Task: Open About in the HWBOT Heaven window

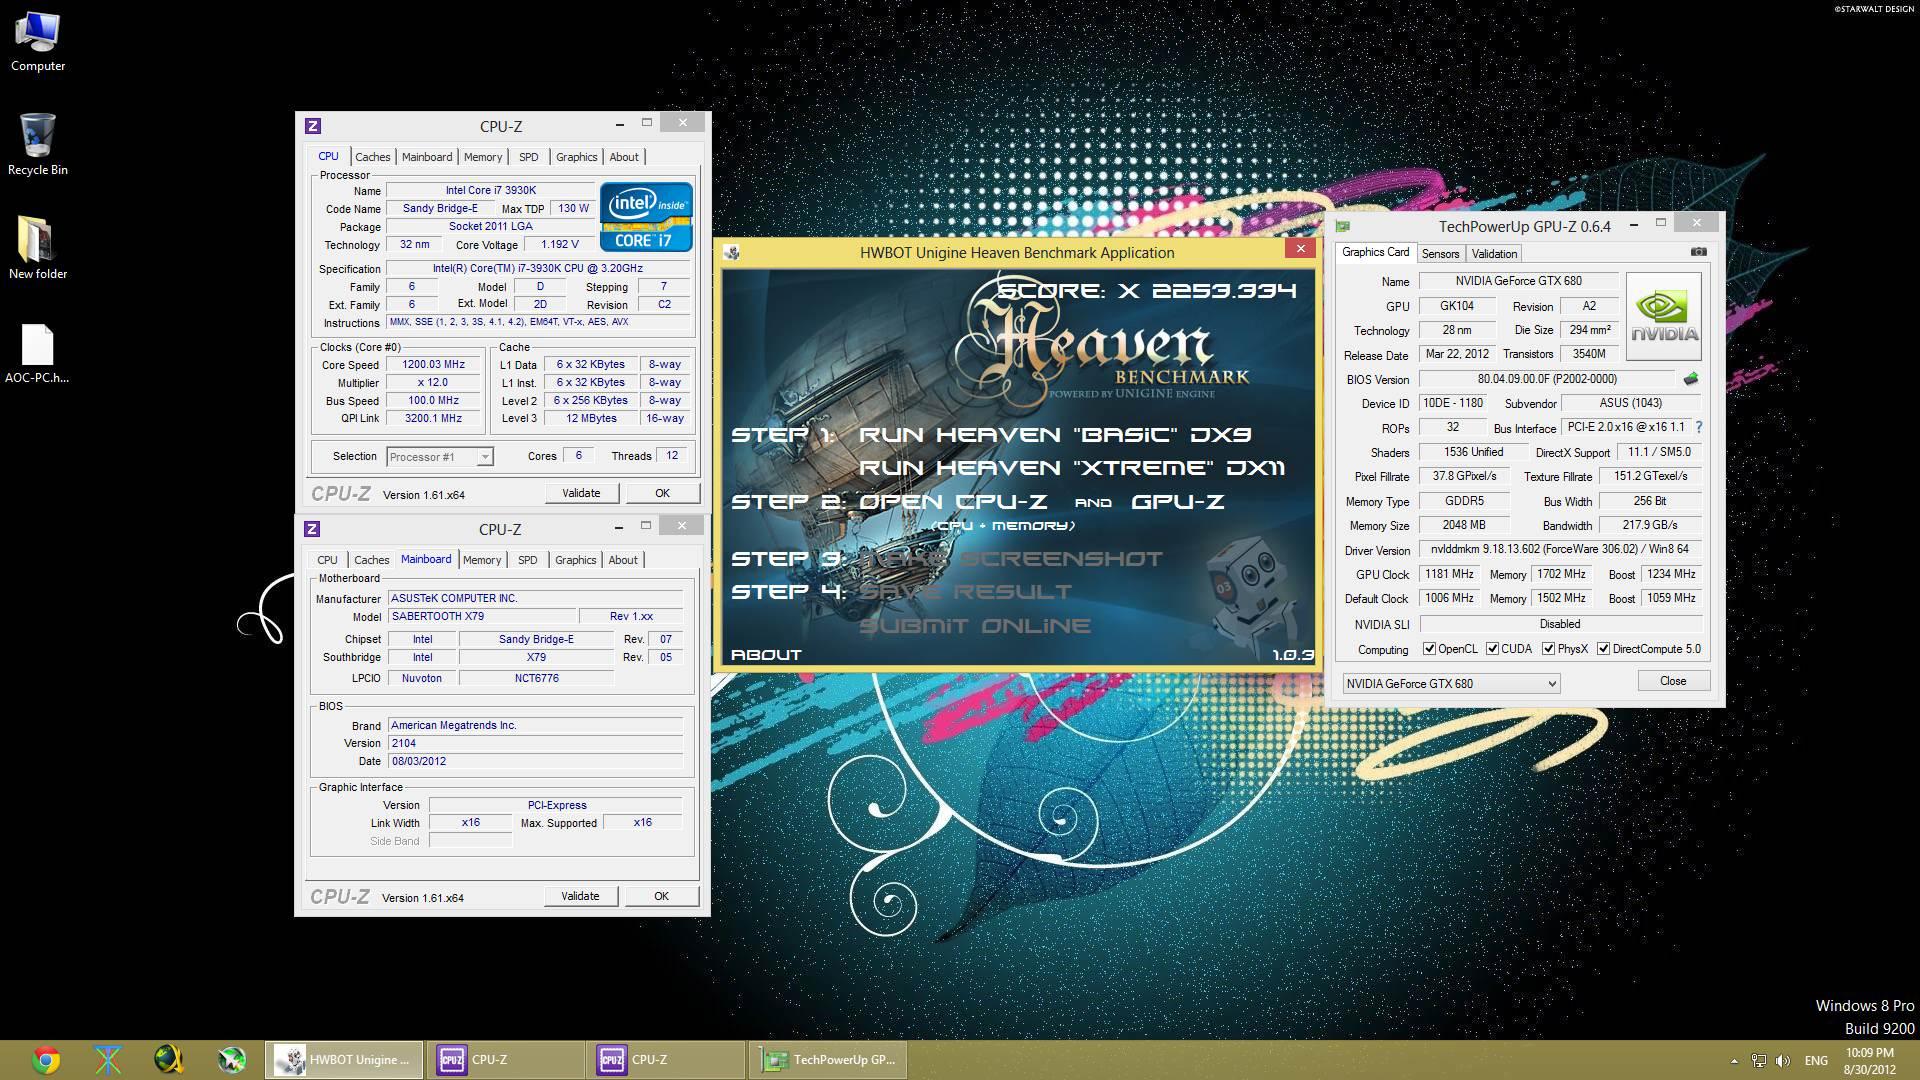Action: tap(766, 655)
